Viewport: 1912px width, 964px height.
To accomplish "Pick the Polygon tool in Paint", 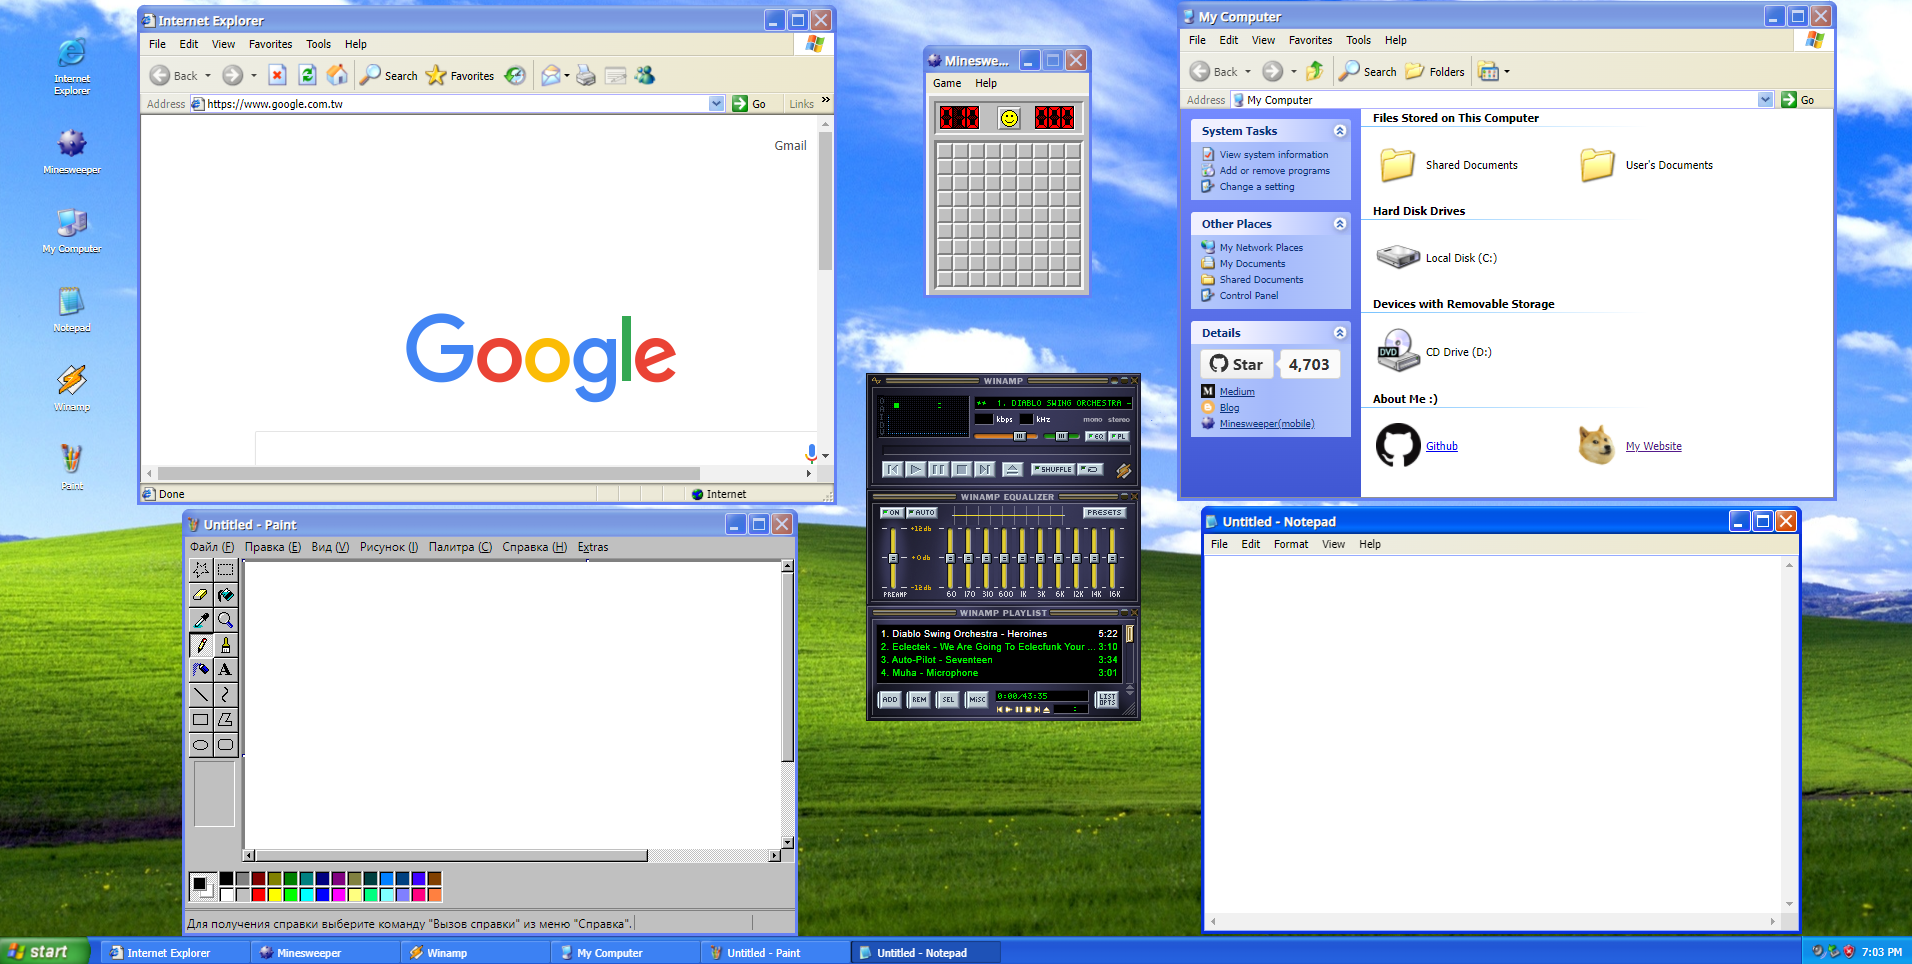I will (x=226, y=720).
